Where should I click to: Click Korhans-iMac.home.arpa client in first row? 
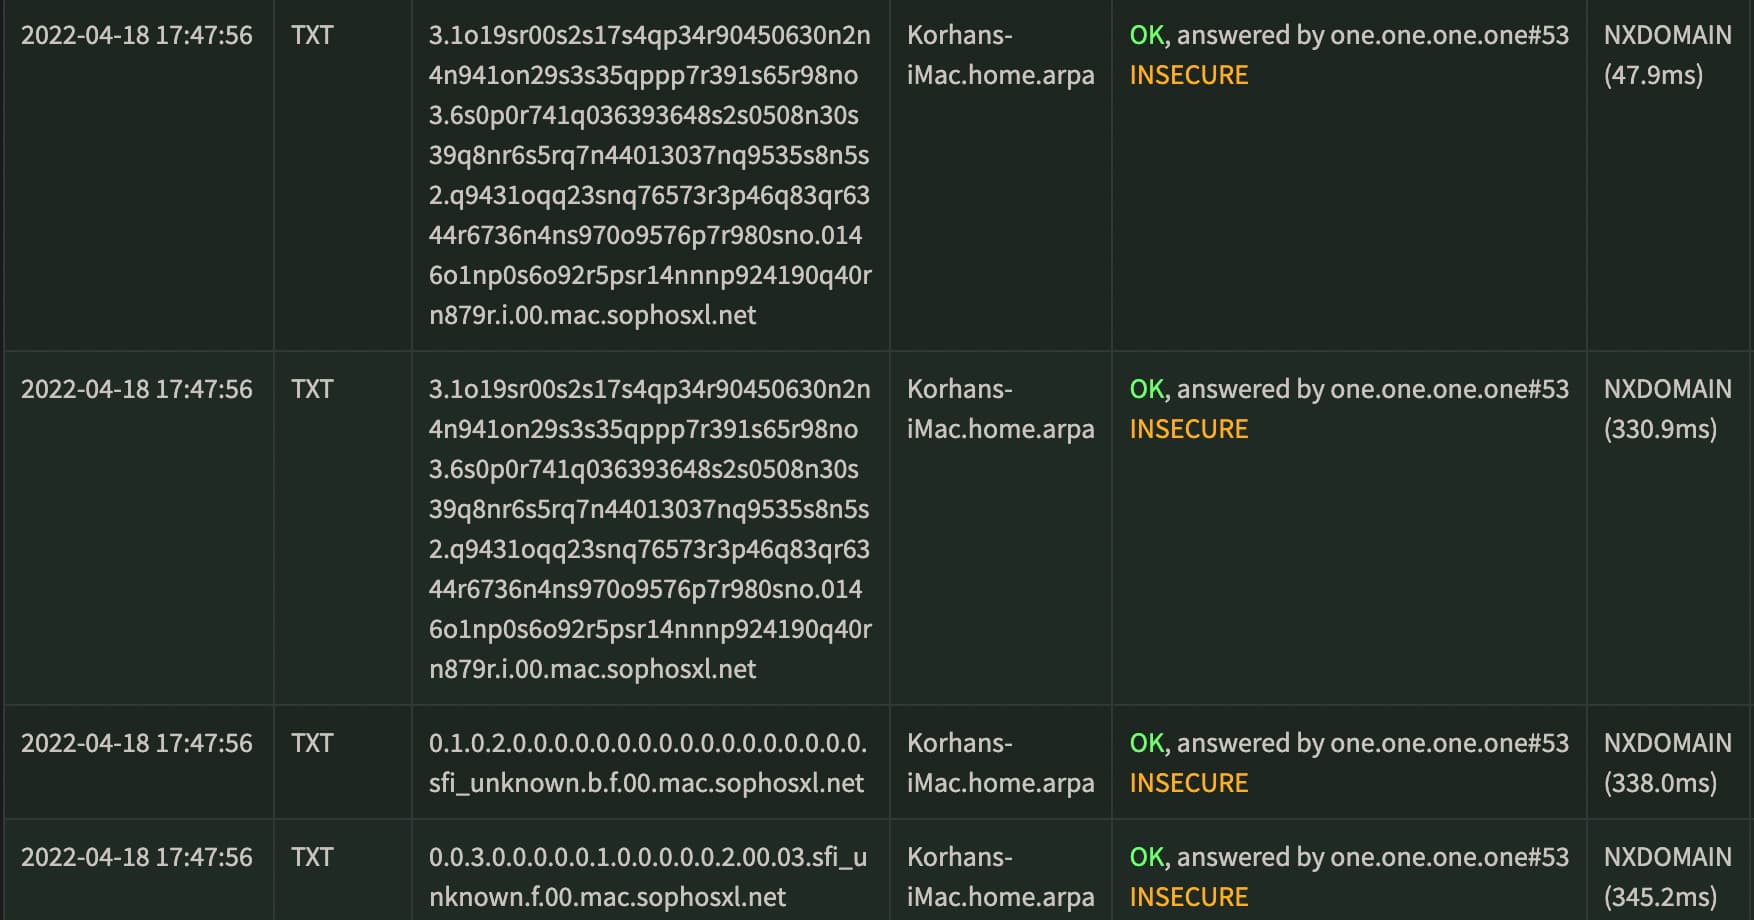point(1000,55)
